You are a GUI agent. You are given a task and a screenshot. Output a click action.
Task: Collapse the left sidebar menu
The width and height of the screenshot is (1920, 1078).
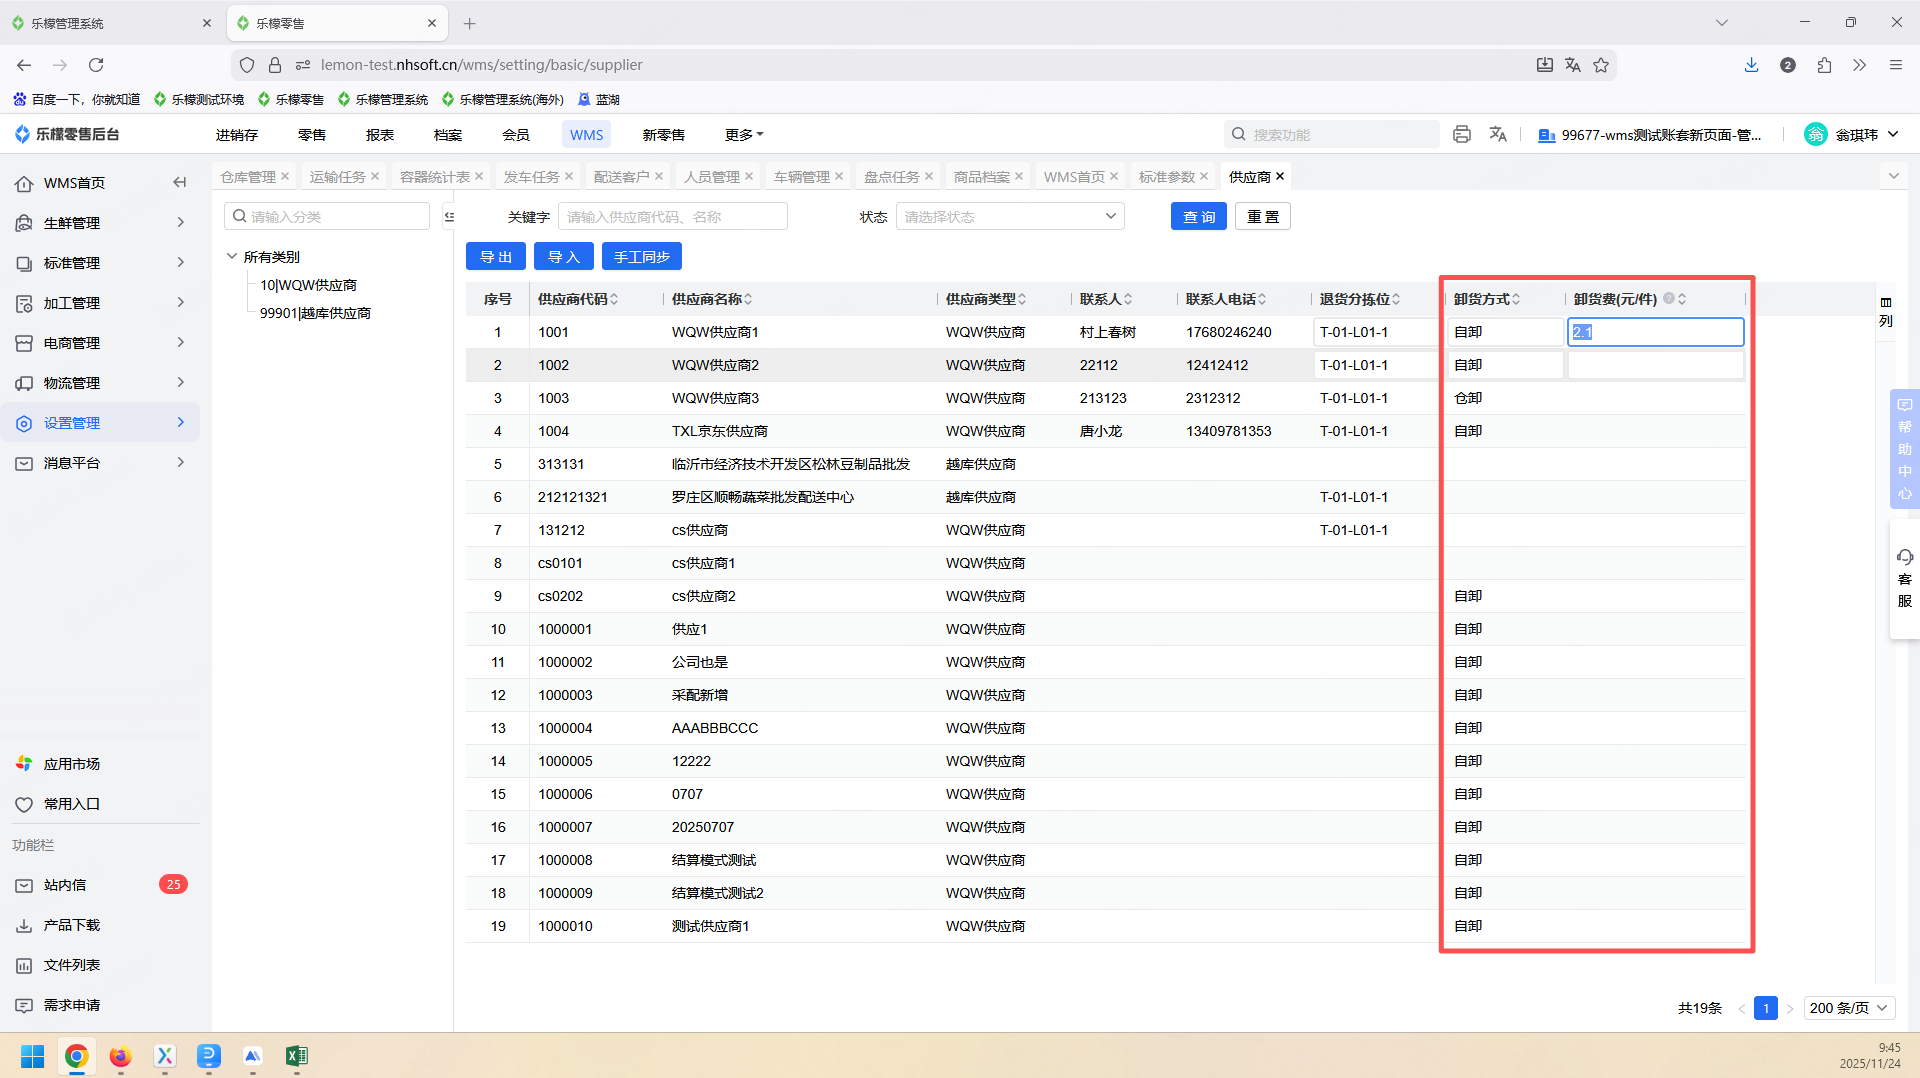180,182
